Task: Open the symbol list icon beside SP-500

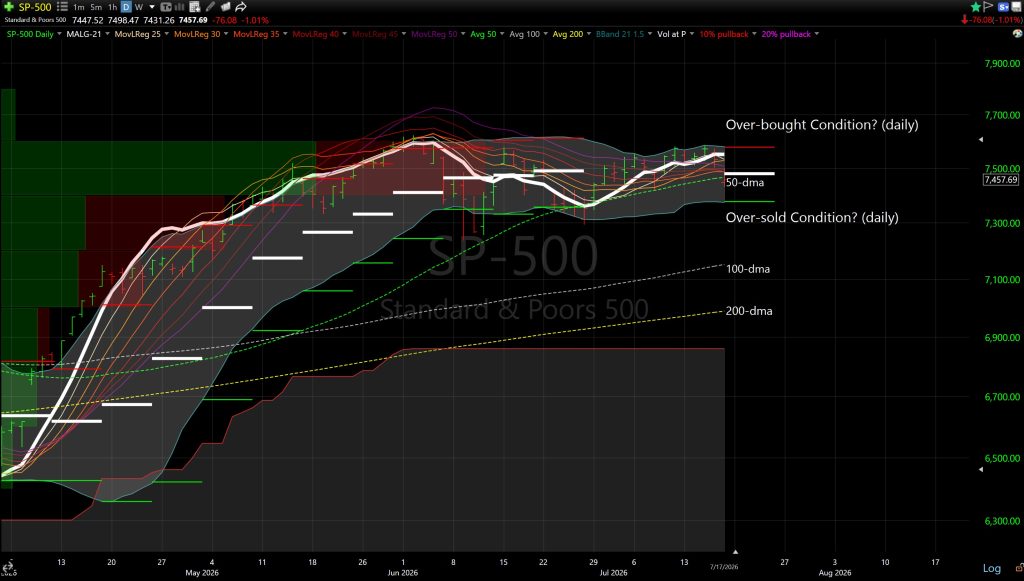Action: point(62,7)
